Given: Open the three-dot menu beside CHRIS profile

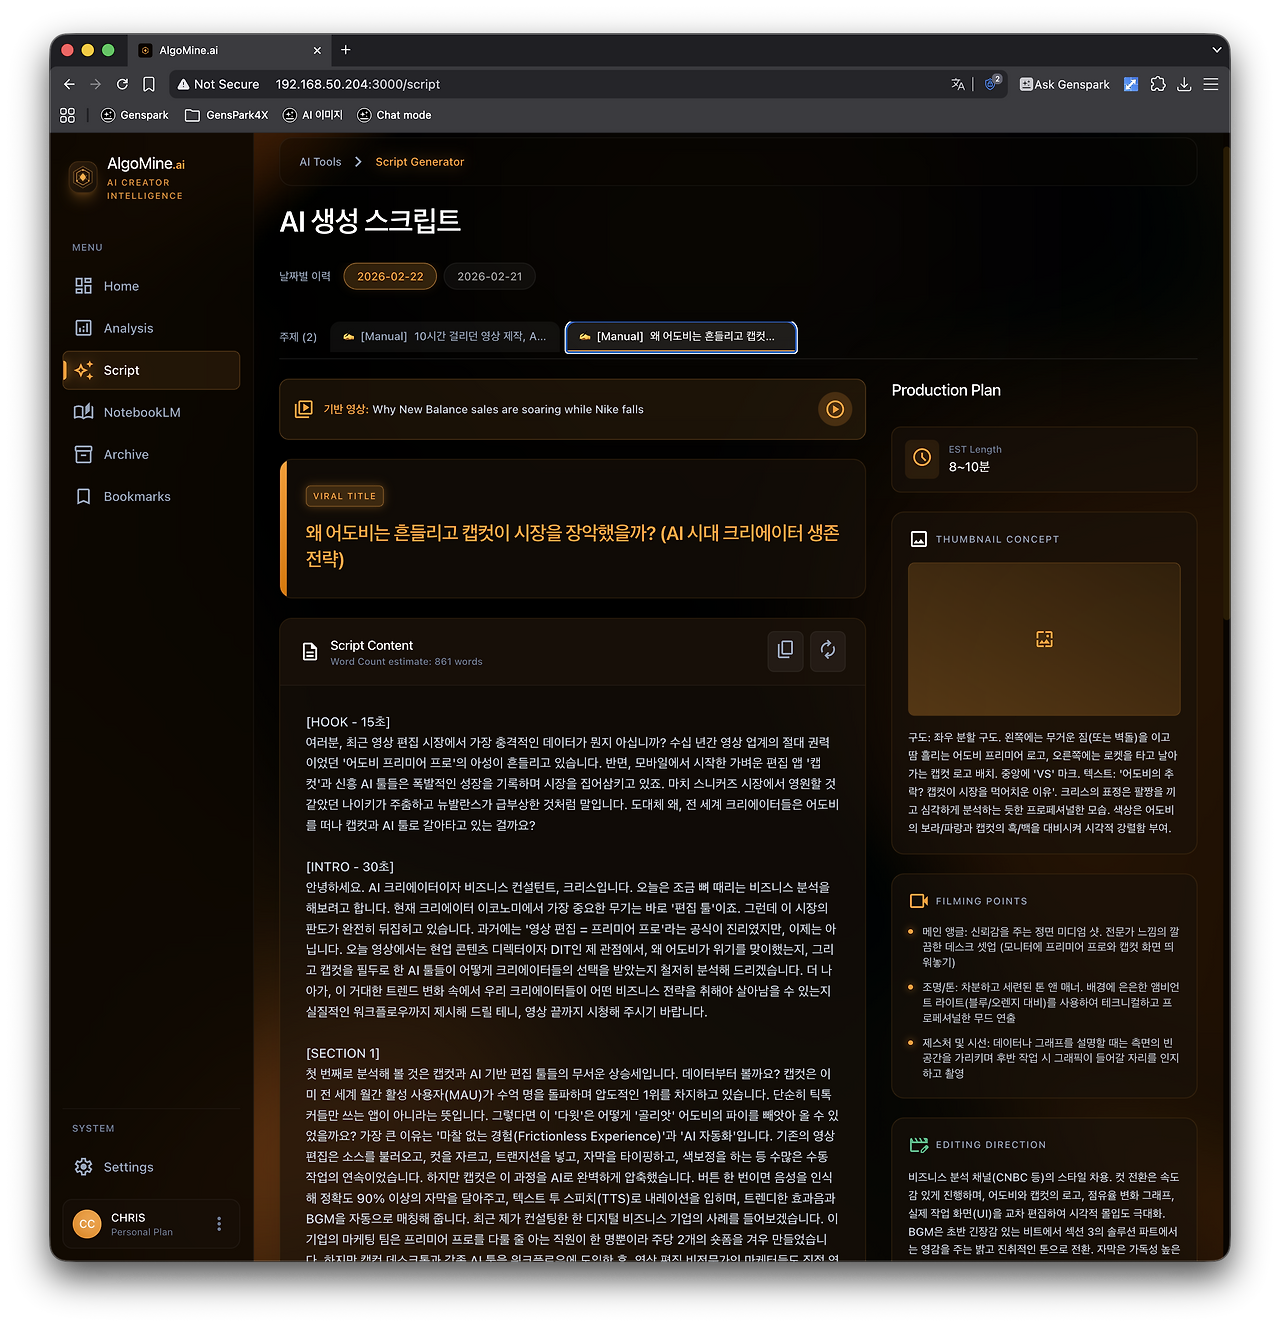Looking at the screenshot, I should (219, 1223).
